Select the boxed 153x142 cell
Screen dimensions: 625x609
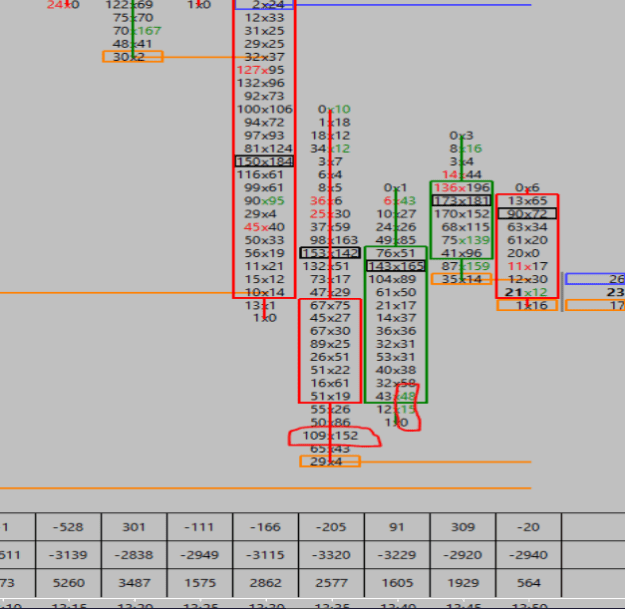coord(330,253)
